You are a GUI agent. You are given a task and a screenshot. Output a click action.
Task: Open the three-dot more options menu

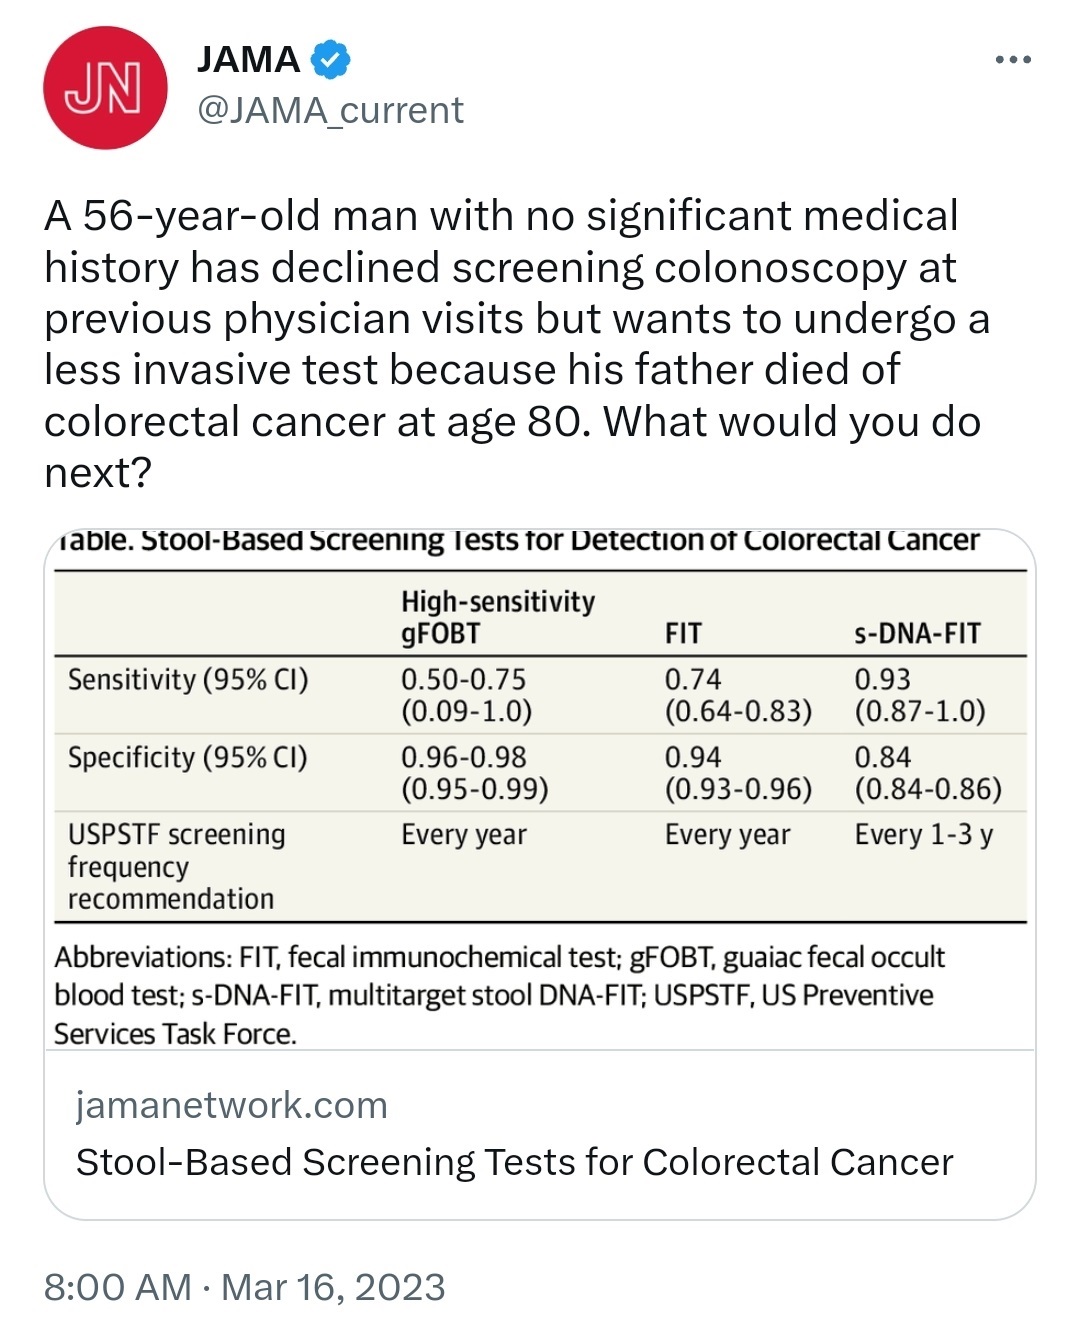[x=1013, y=61]
